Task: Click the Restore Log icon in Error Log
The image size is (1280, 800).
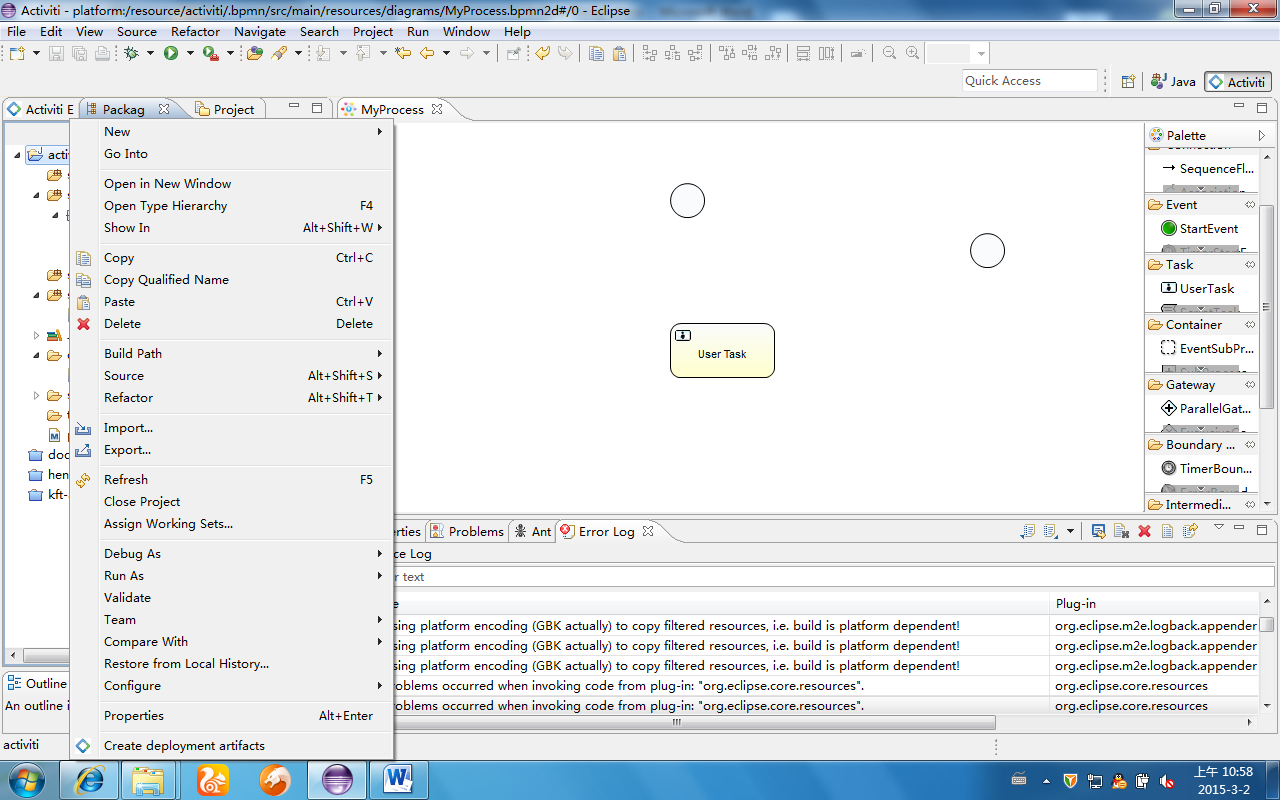Action: (x=1190, y=531)
